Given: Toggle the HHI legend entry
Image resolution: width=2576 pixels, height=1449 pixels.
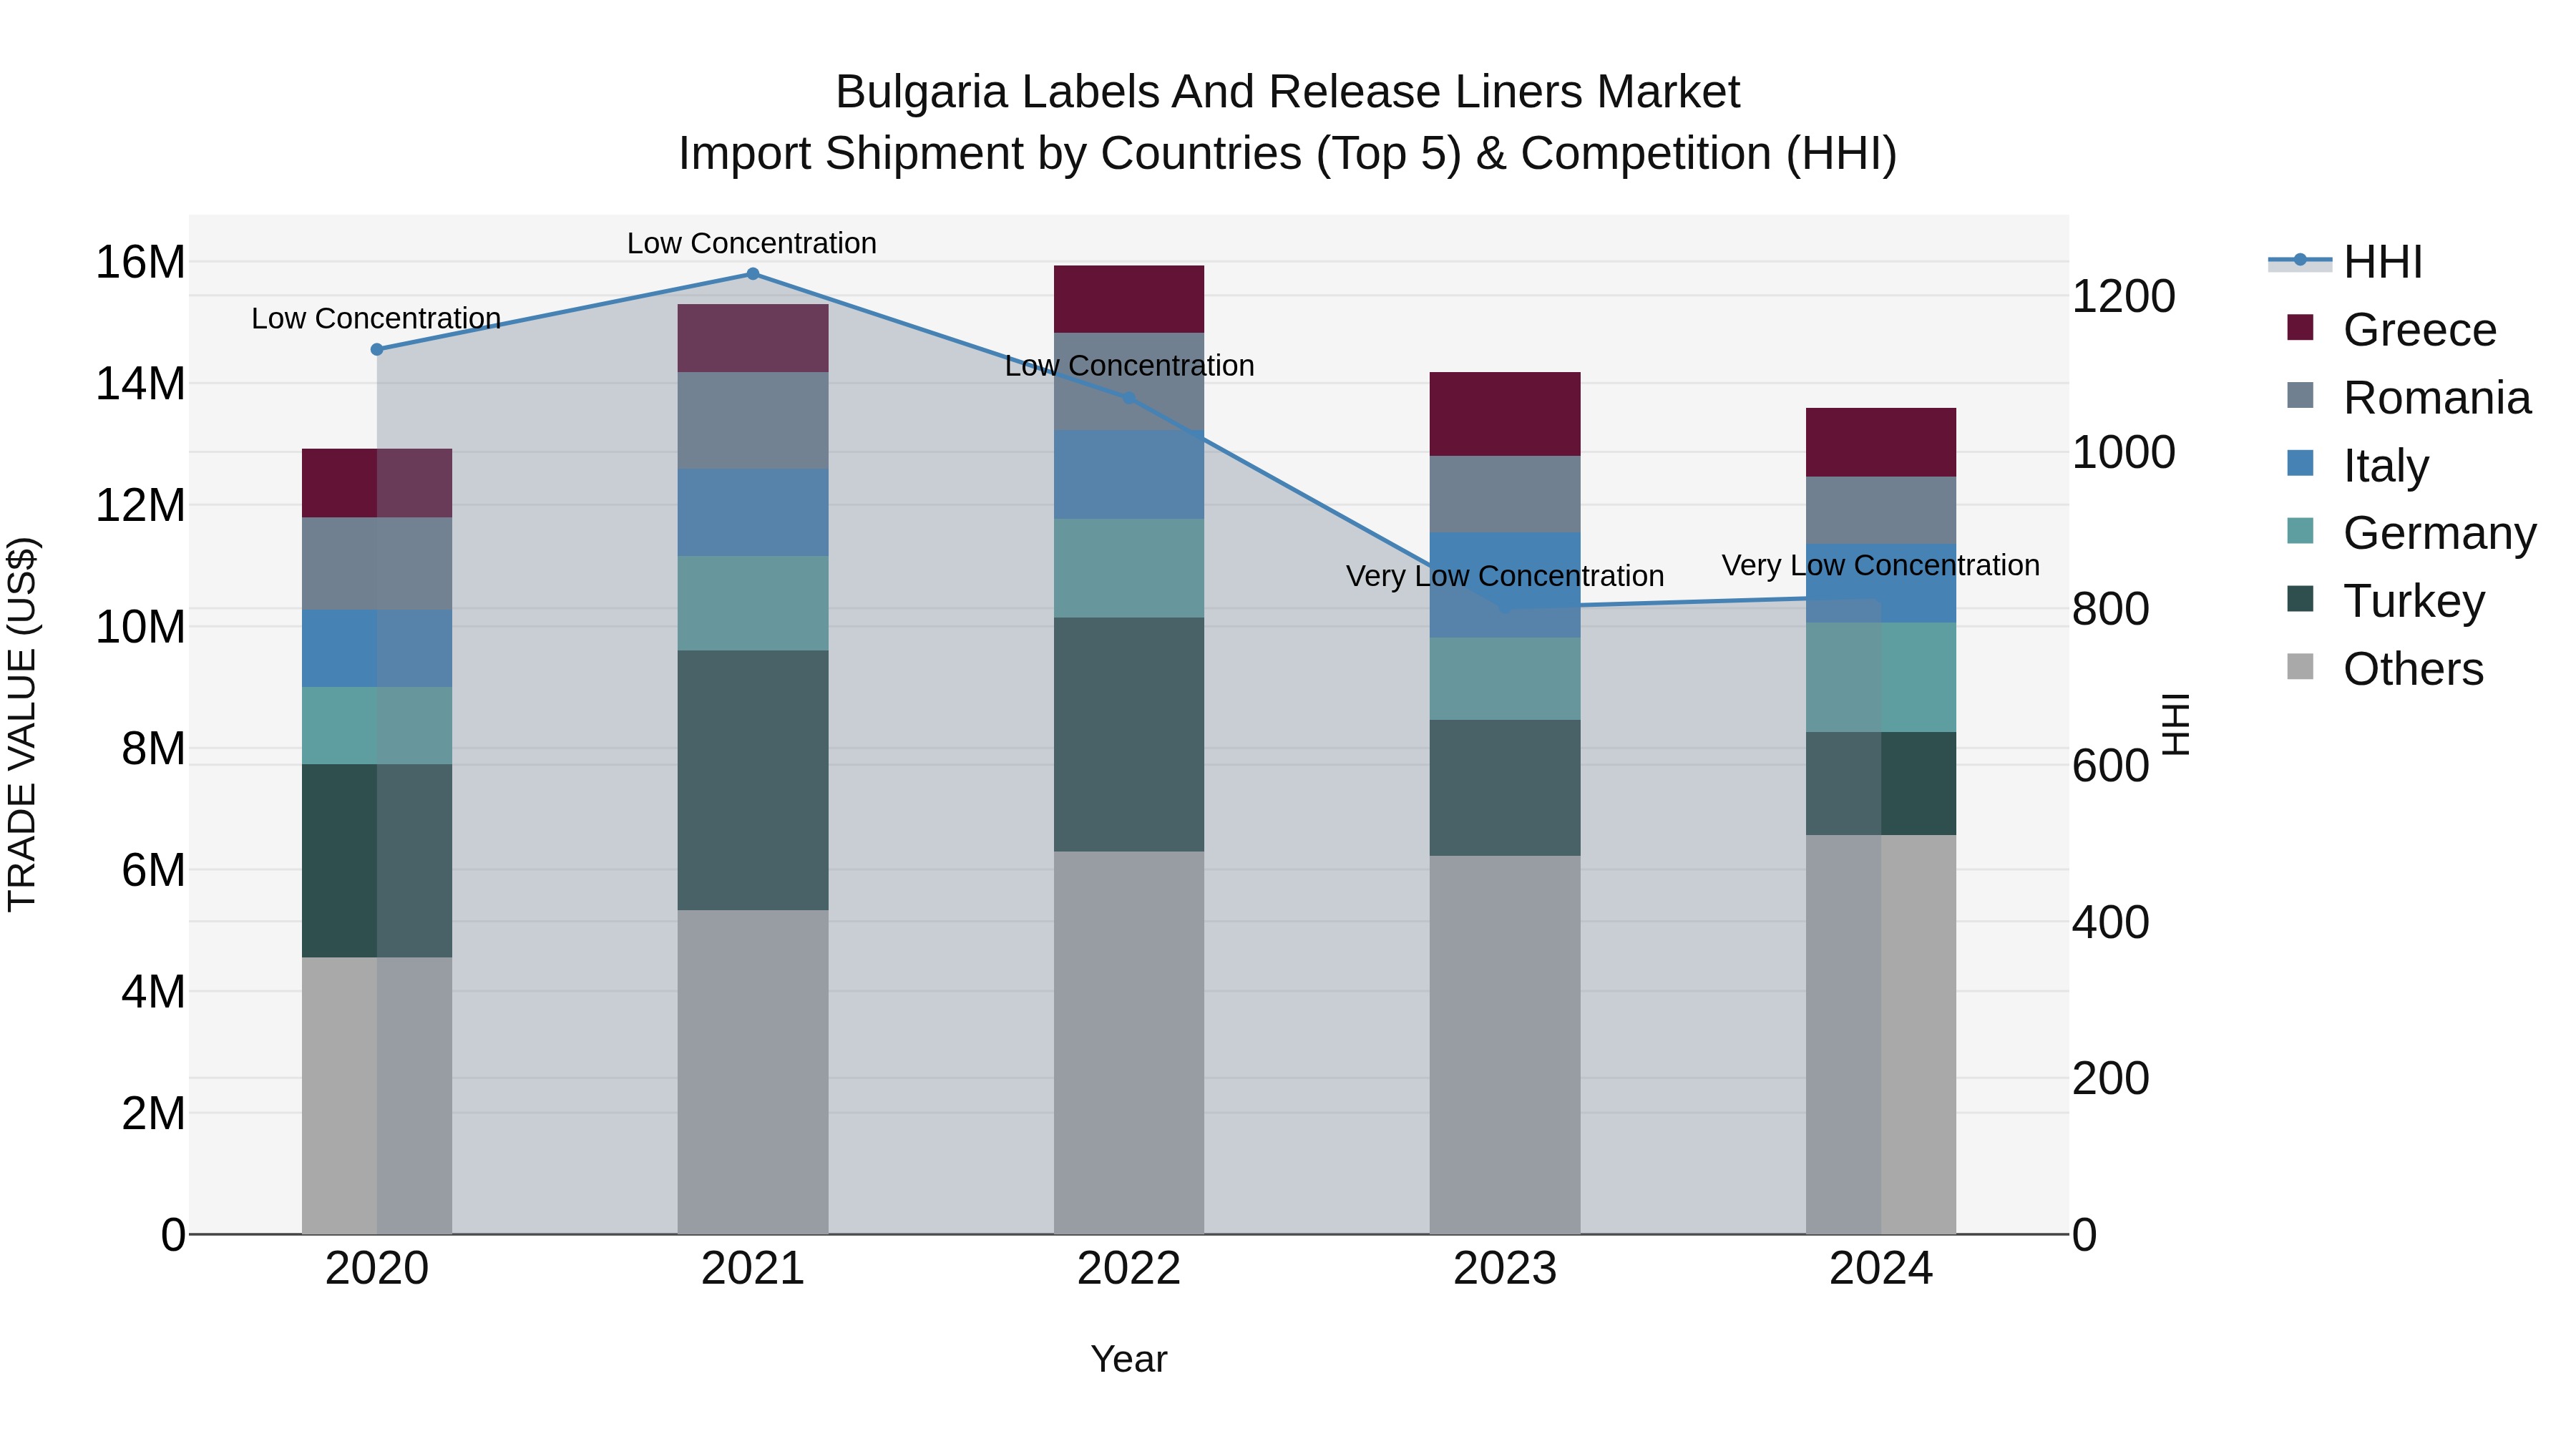Looking at the screenshot, I should pyautogui.click(x=2345, y=262).
